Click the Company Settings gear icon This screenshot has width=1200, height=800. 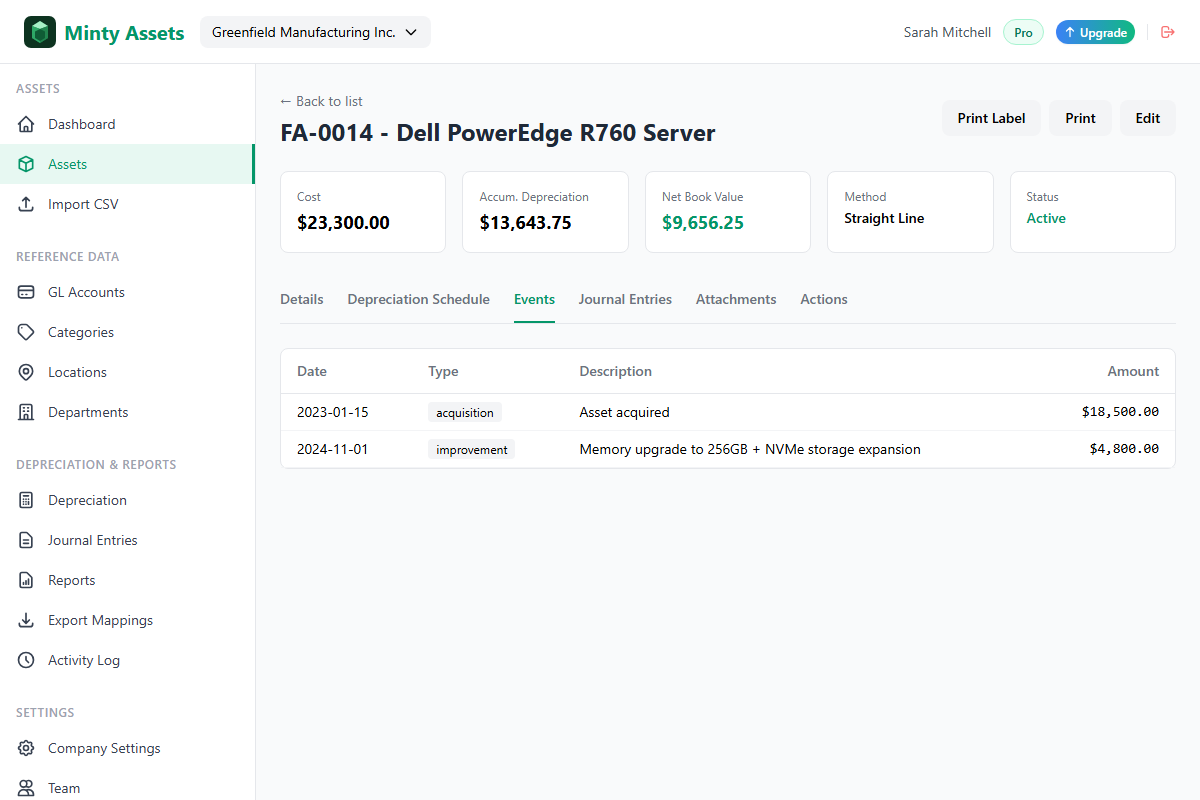coord(26,748)
